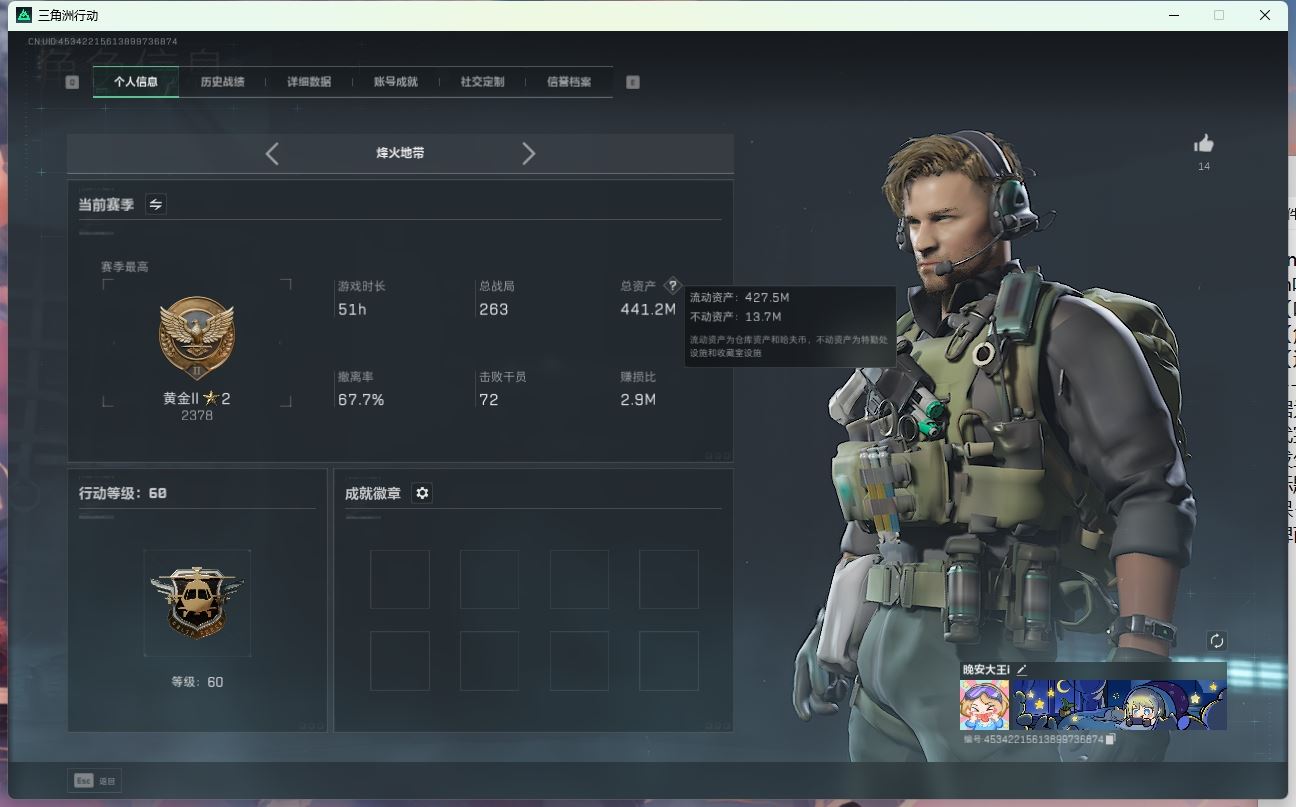Select the first empty achievement badge slot
Viewport: 1296px width, 807px height.
coord(400,579)
